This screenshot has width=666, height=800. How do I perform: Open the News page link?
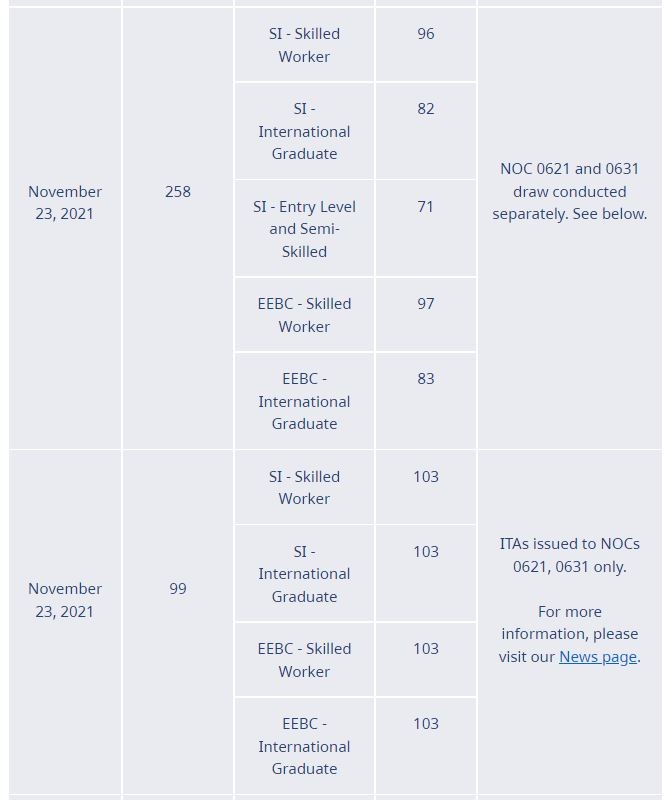point(598,657)
